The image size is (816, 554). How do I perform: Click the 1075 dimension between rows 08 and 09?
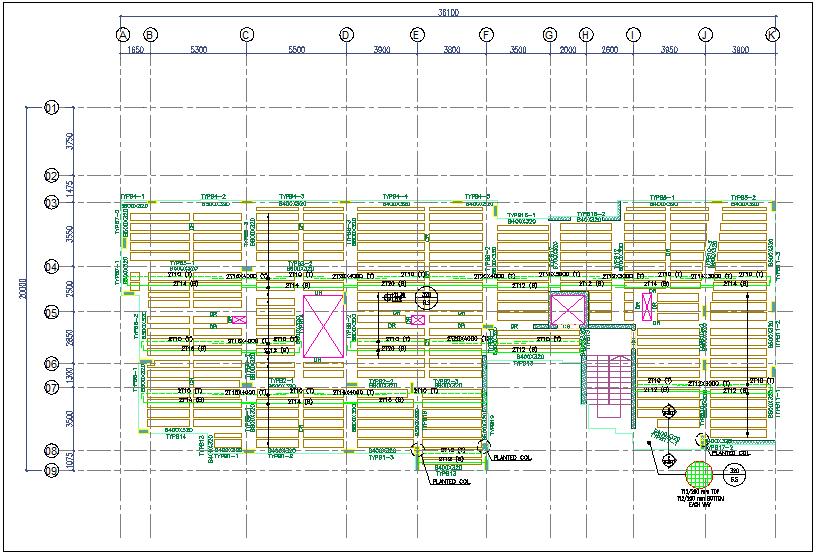tap(70, 460)
